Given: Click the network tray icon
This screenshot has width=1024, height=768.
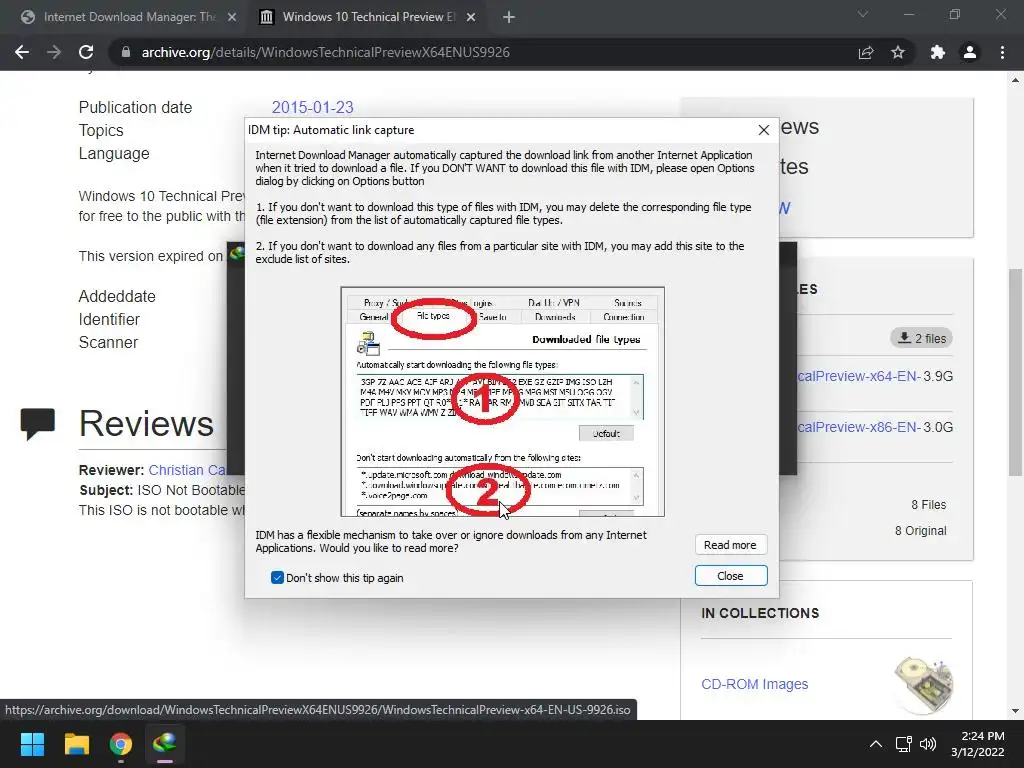Looking at the screenshot, I should pyautogui.click(x=903, y=744).
